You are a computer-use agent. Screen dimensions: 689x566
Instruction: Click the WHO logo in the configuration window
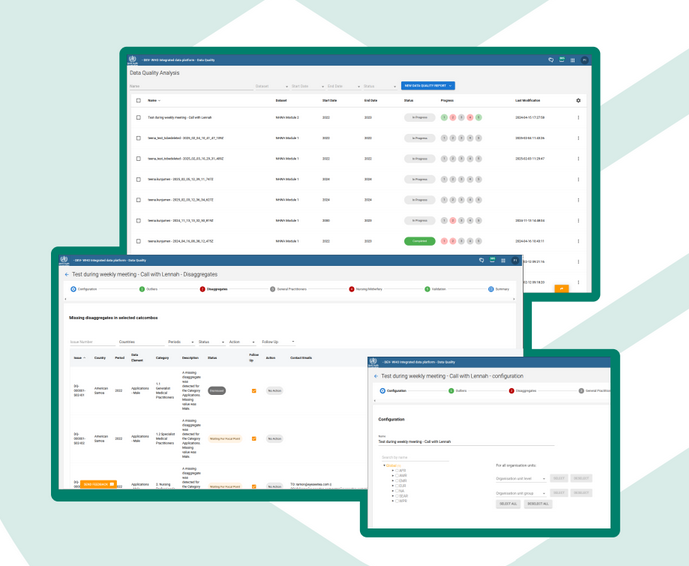[x=373, y=362]
